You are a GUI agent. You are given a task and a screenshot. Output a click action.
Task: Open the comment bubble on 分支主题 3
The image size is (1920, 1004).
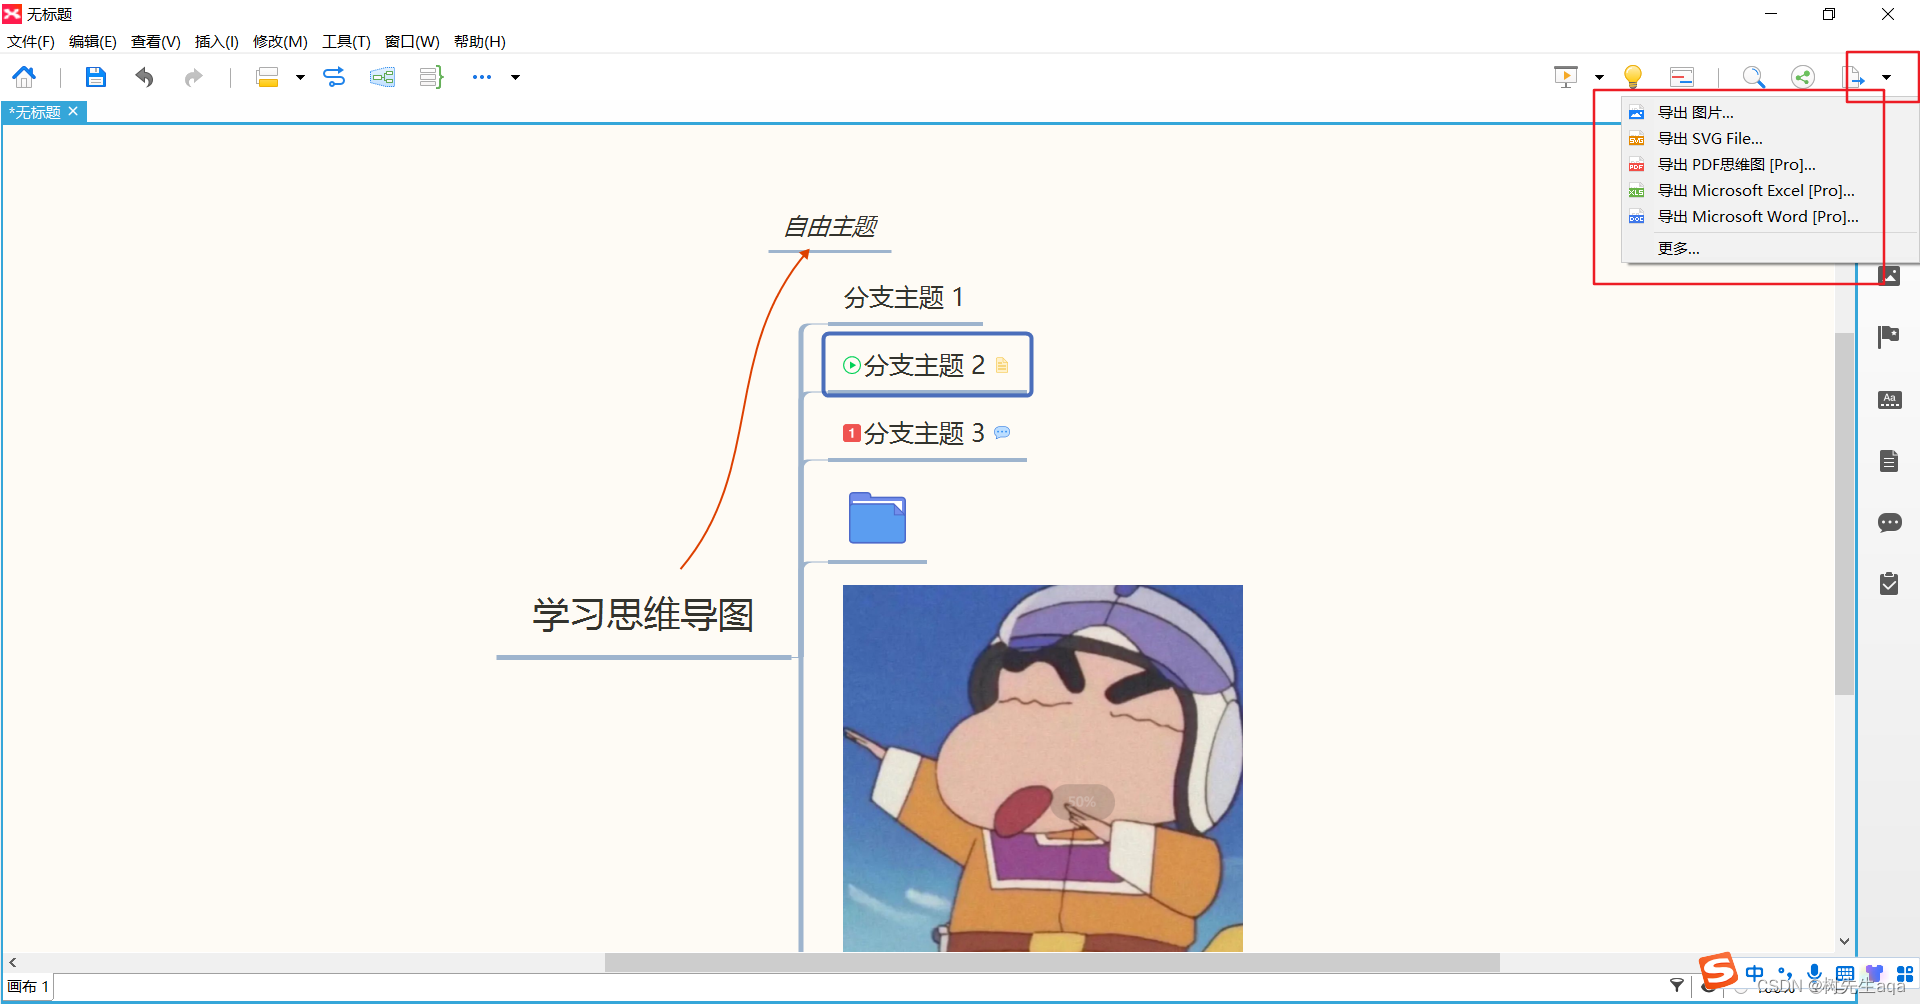(1002, 432)
